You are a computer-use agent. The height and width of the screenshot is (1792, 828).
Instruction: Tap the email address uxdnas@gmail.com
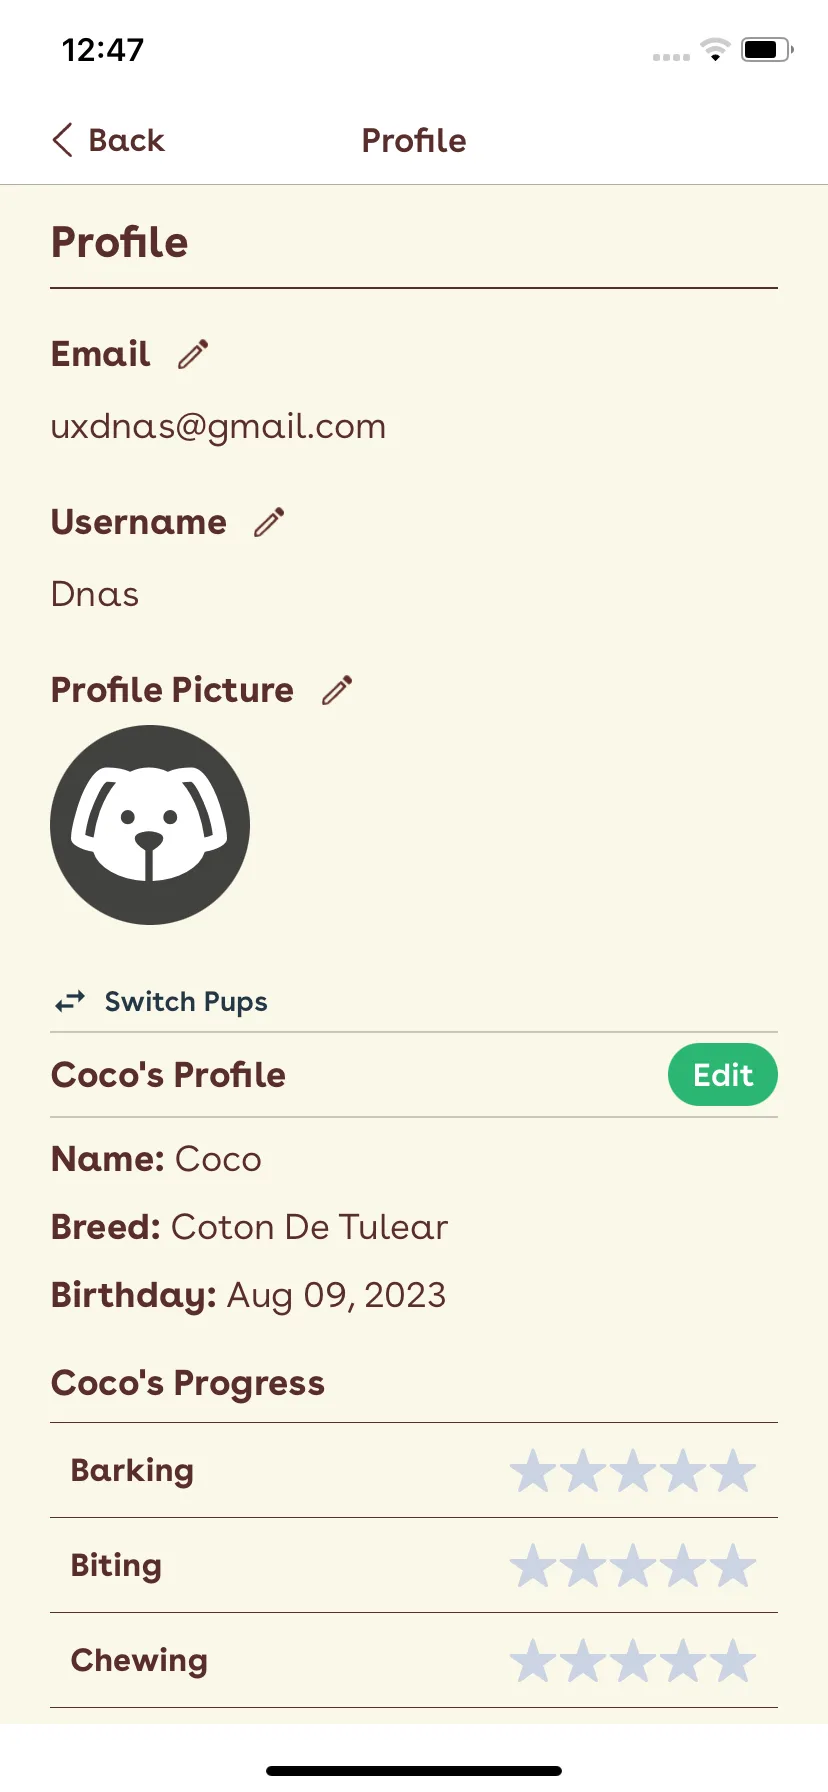tap(218, 427)
